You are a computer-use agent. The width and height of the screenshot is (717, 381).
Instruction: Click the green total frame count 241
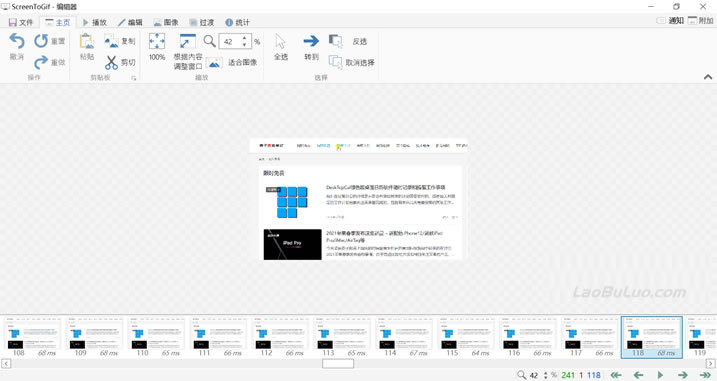tap(568, 375)
